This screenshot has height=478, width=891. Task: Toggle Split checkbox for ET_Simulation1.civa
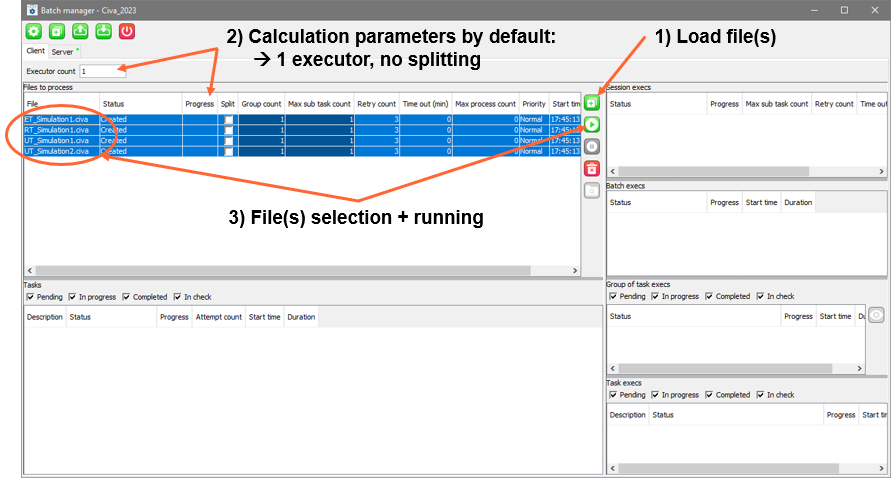[x=228, y=120]
